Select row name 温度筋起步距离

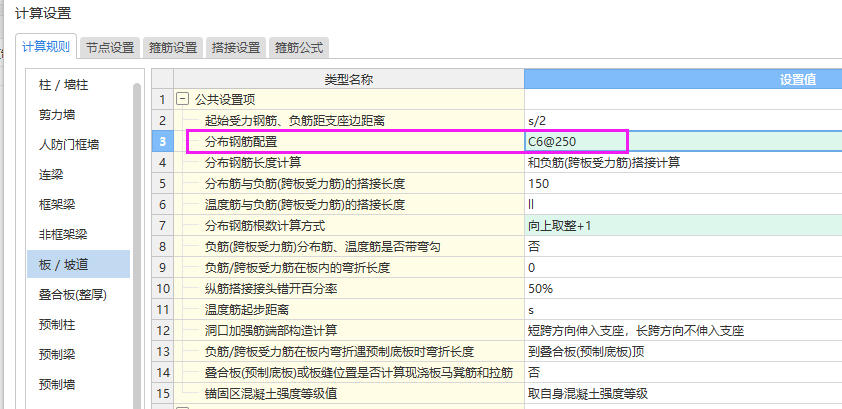coord(247,310)
